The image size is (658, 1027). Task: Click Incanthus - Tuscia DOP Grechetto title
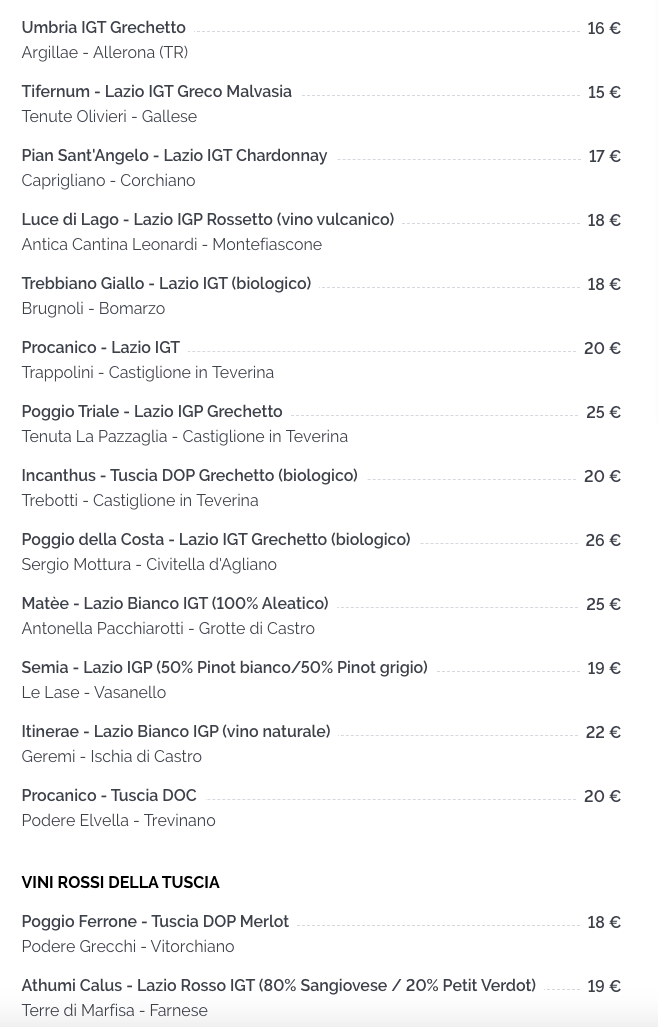click(x=190, y=476)
